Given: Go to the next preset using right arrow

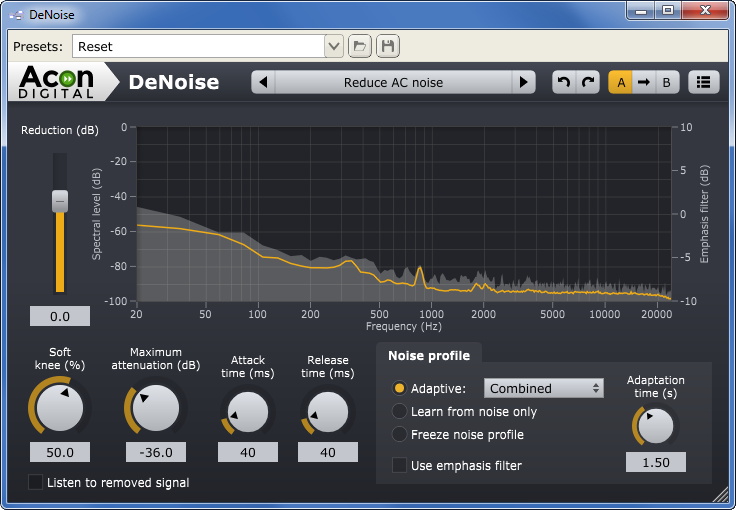Looking at the screenshot, I should click(523, 82).
